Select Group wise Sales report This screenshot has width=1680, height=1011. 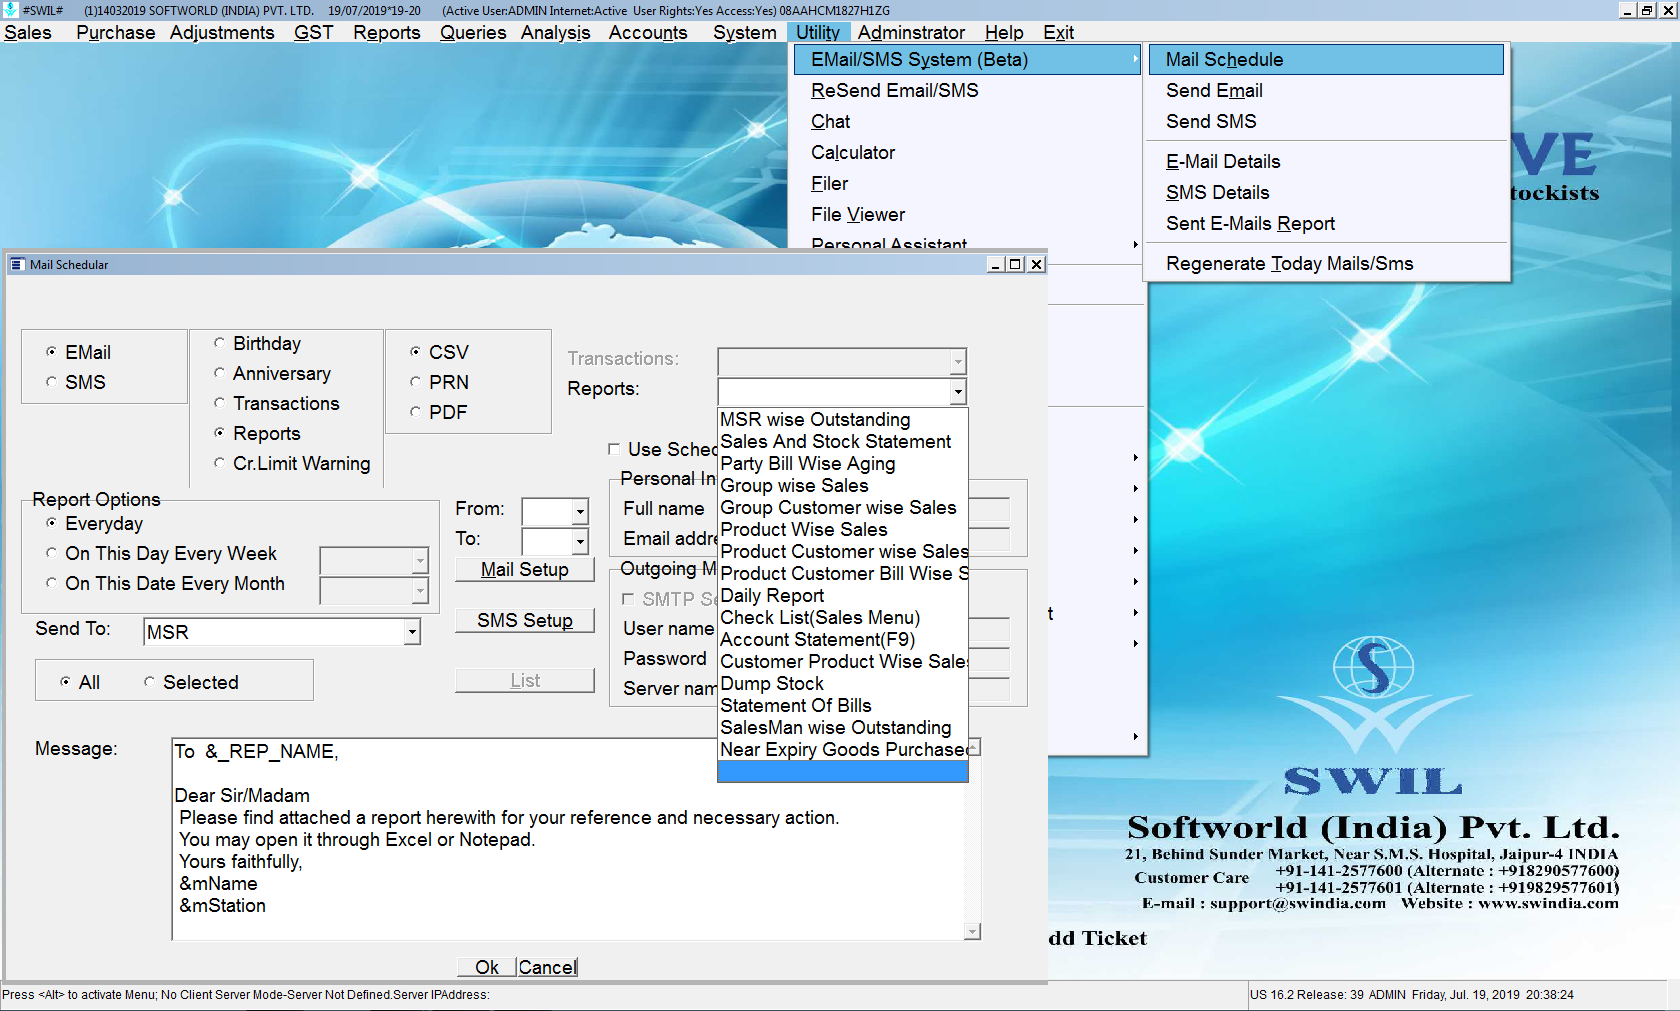843,486
